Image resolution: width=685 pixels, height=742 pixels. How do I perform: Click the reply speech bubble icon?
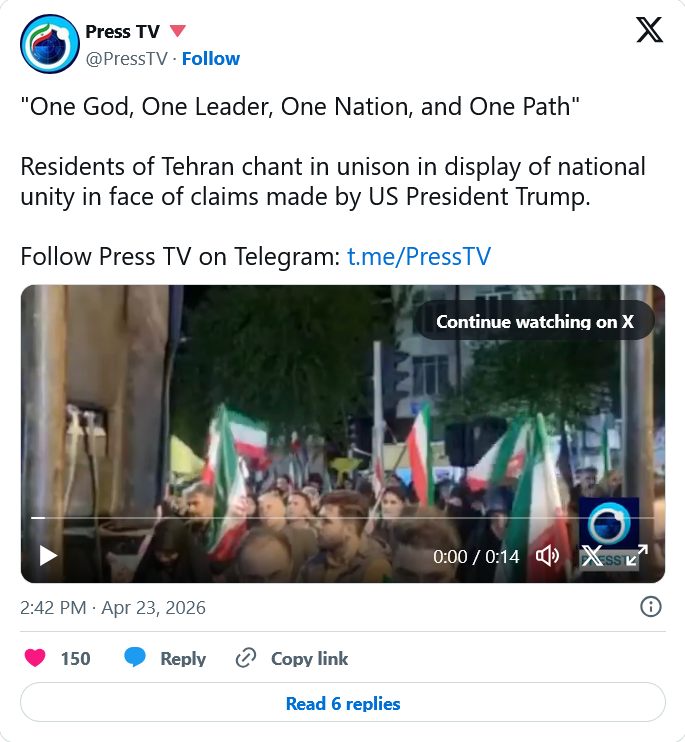click(135, 658)
